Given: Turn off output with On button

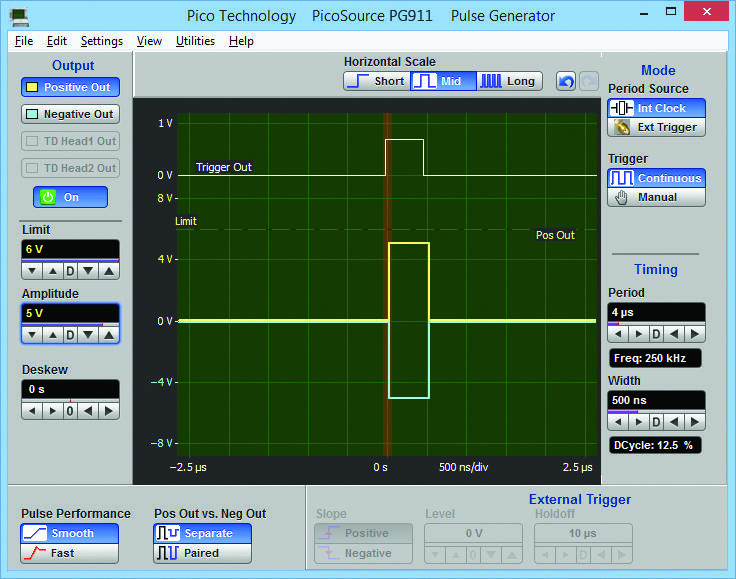Looking at the screenshot, I should [70, 197].
